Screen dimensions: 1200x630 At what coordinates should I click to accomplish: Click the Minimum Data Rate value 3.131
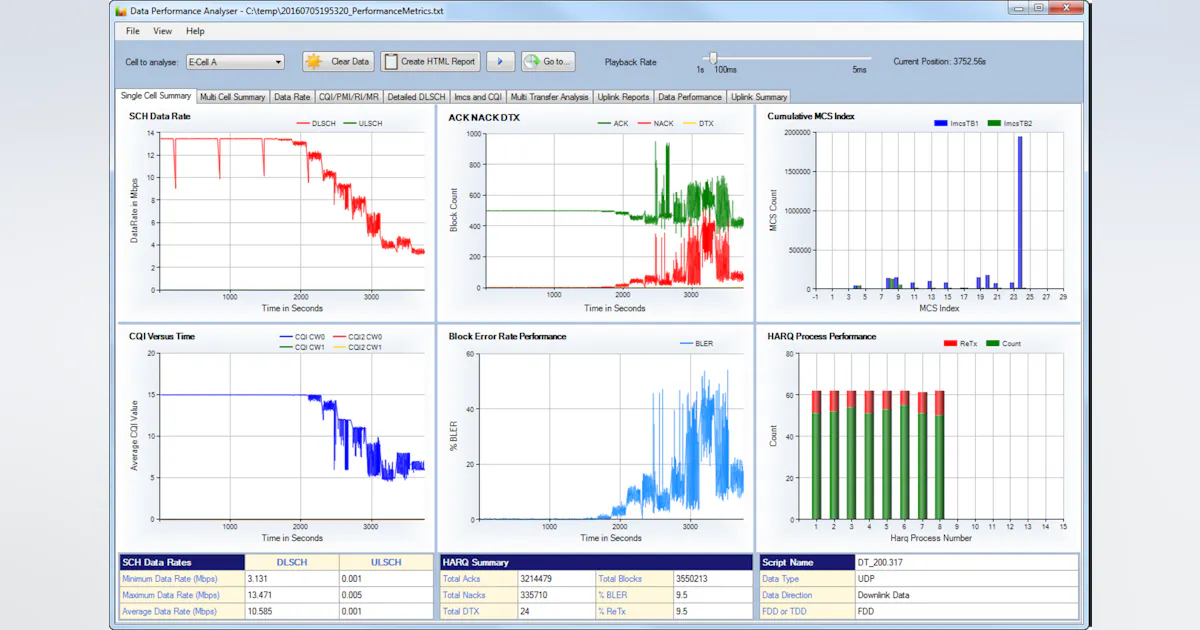292,579
